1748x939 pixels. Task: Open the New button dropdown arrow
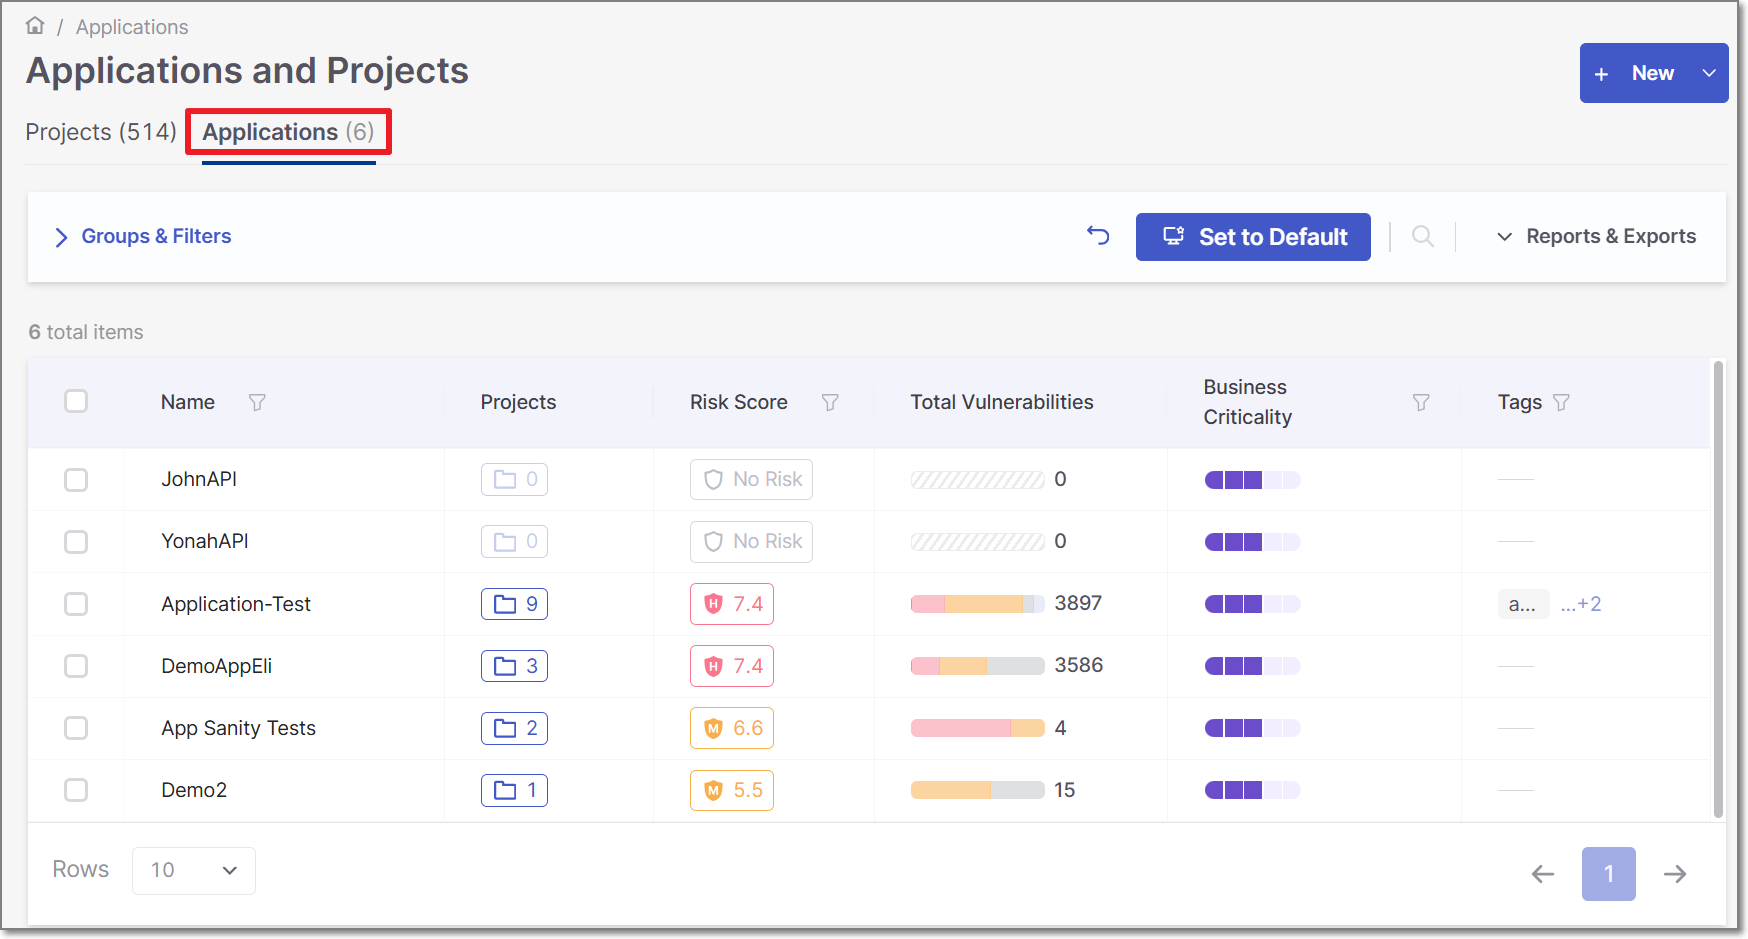(x=1709, y=72)
